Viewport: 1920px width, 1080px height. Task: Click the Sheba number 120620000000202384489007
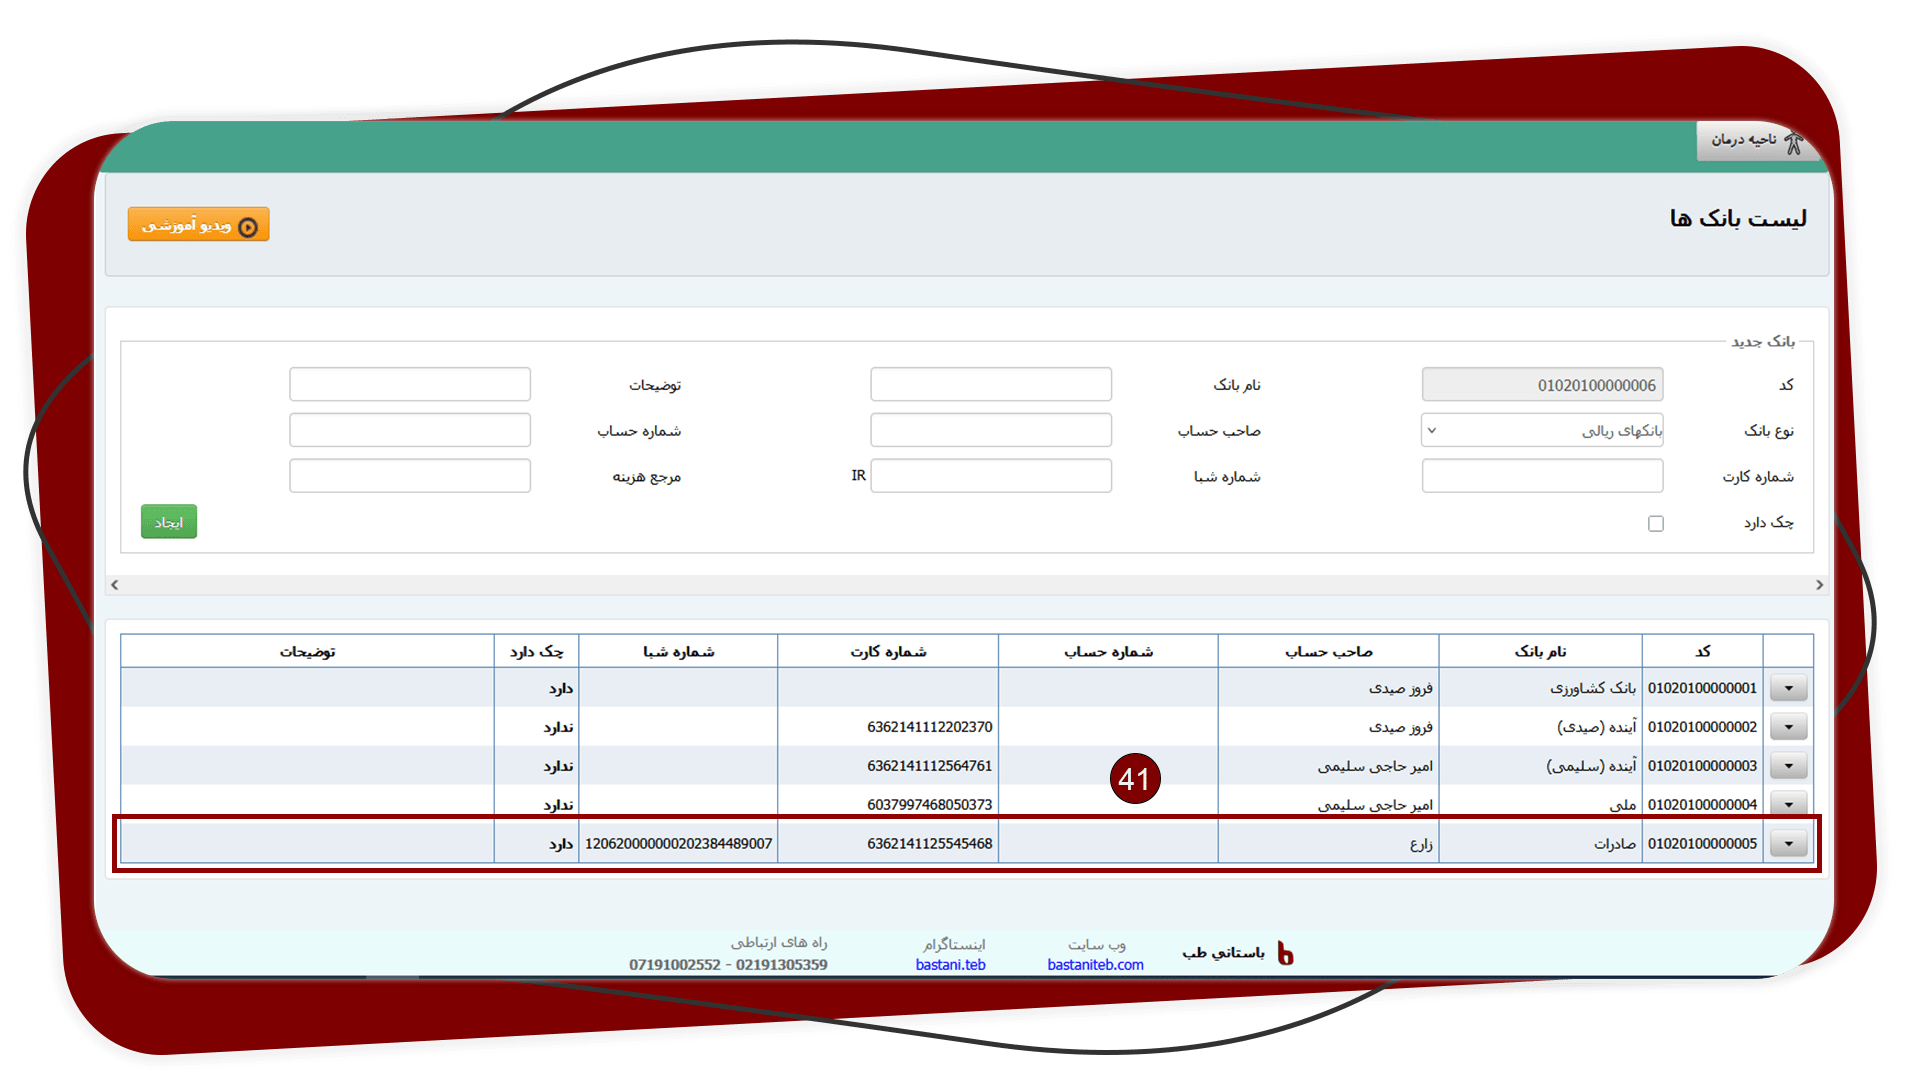click(x=678, y=844)
